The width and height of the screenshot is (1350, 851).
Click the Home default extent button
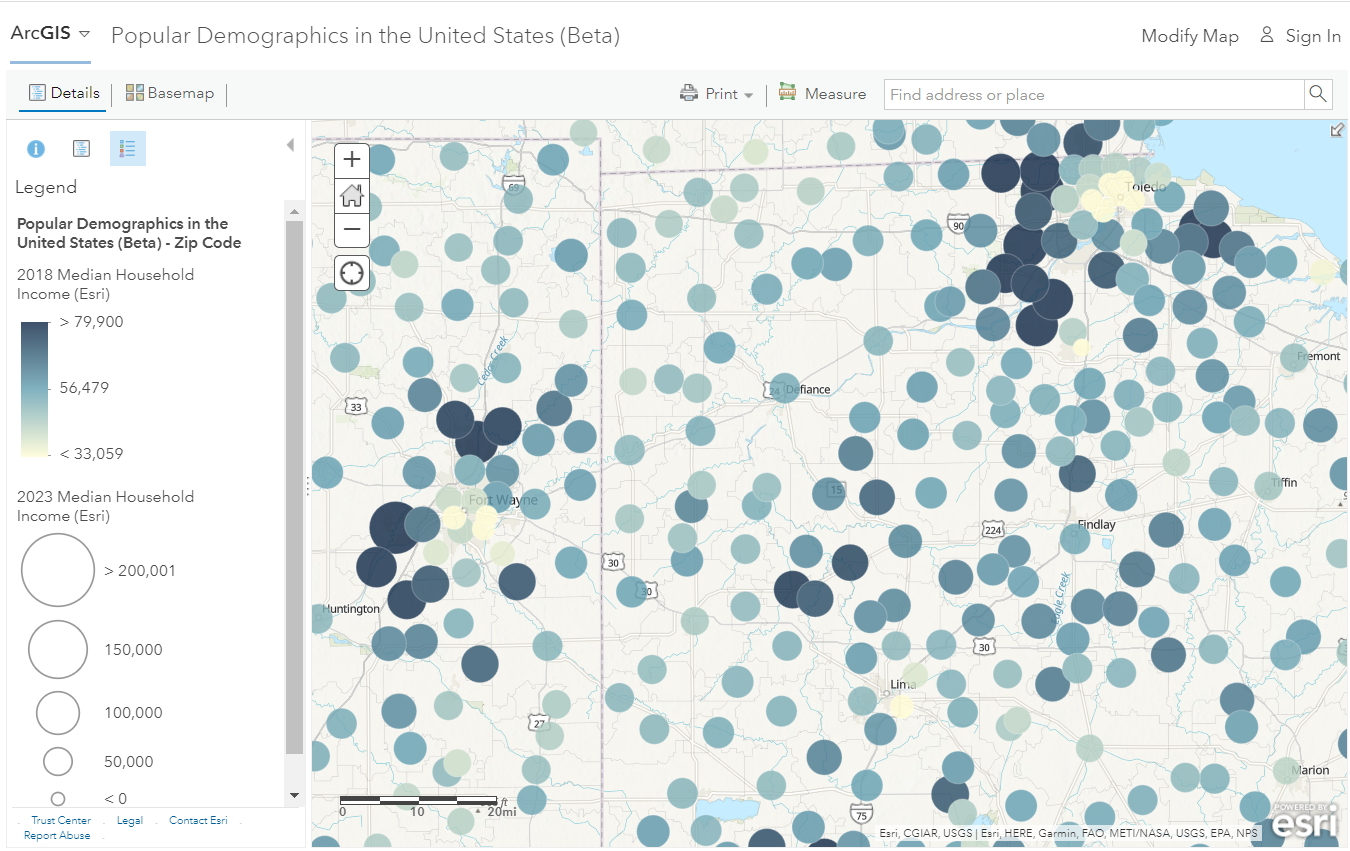tap(352, 195)
